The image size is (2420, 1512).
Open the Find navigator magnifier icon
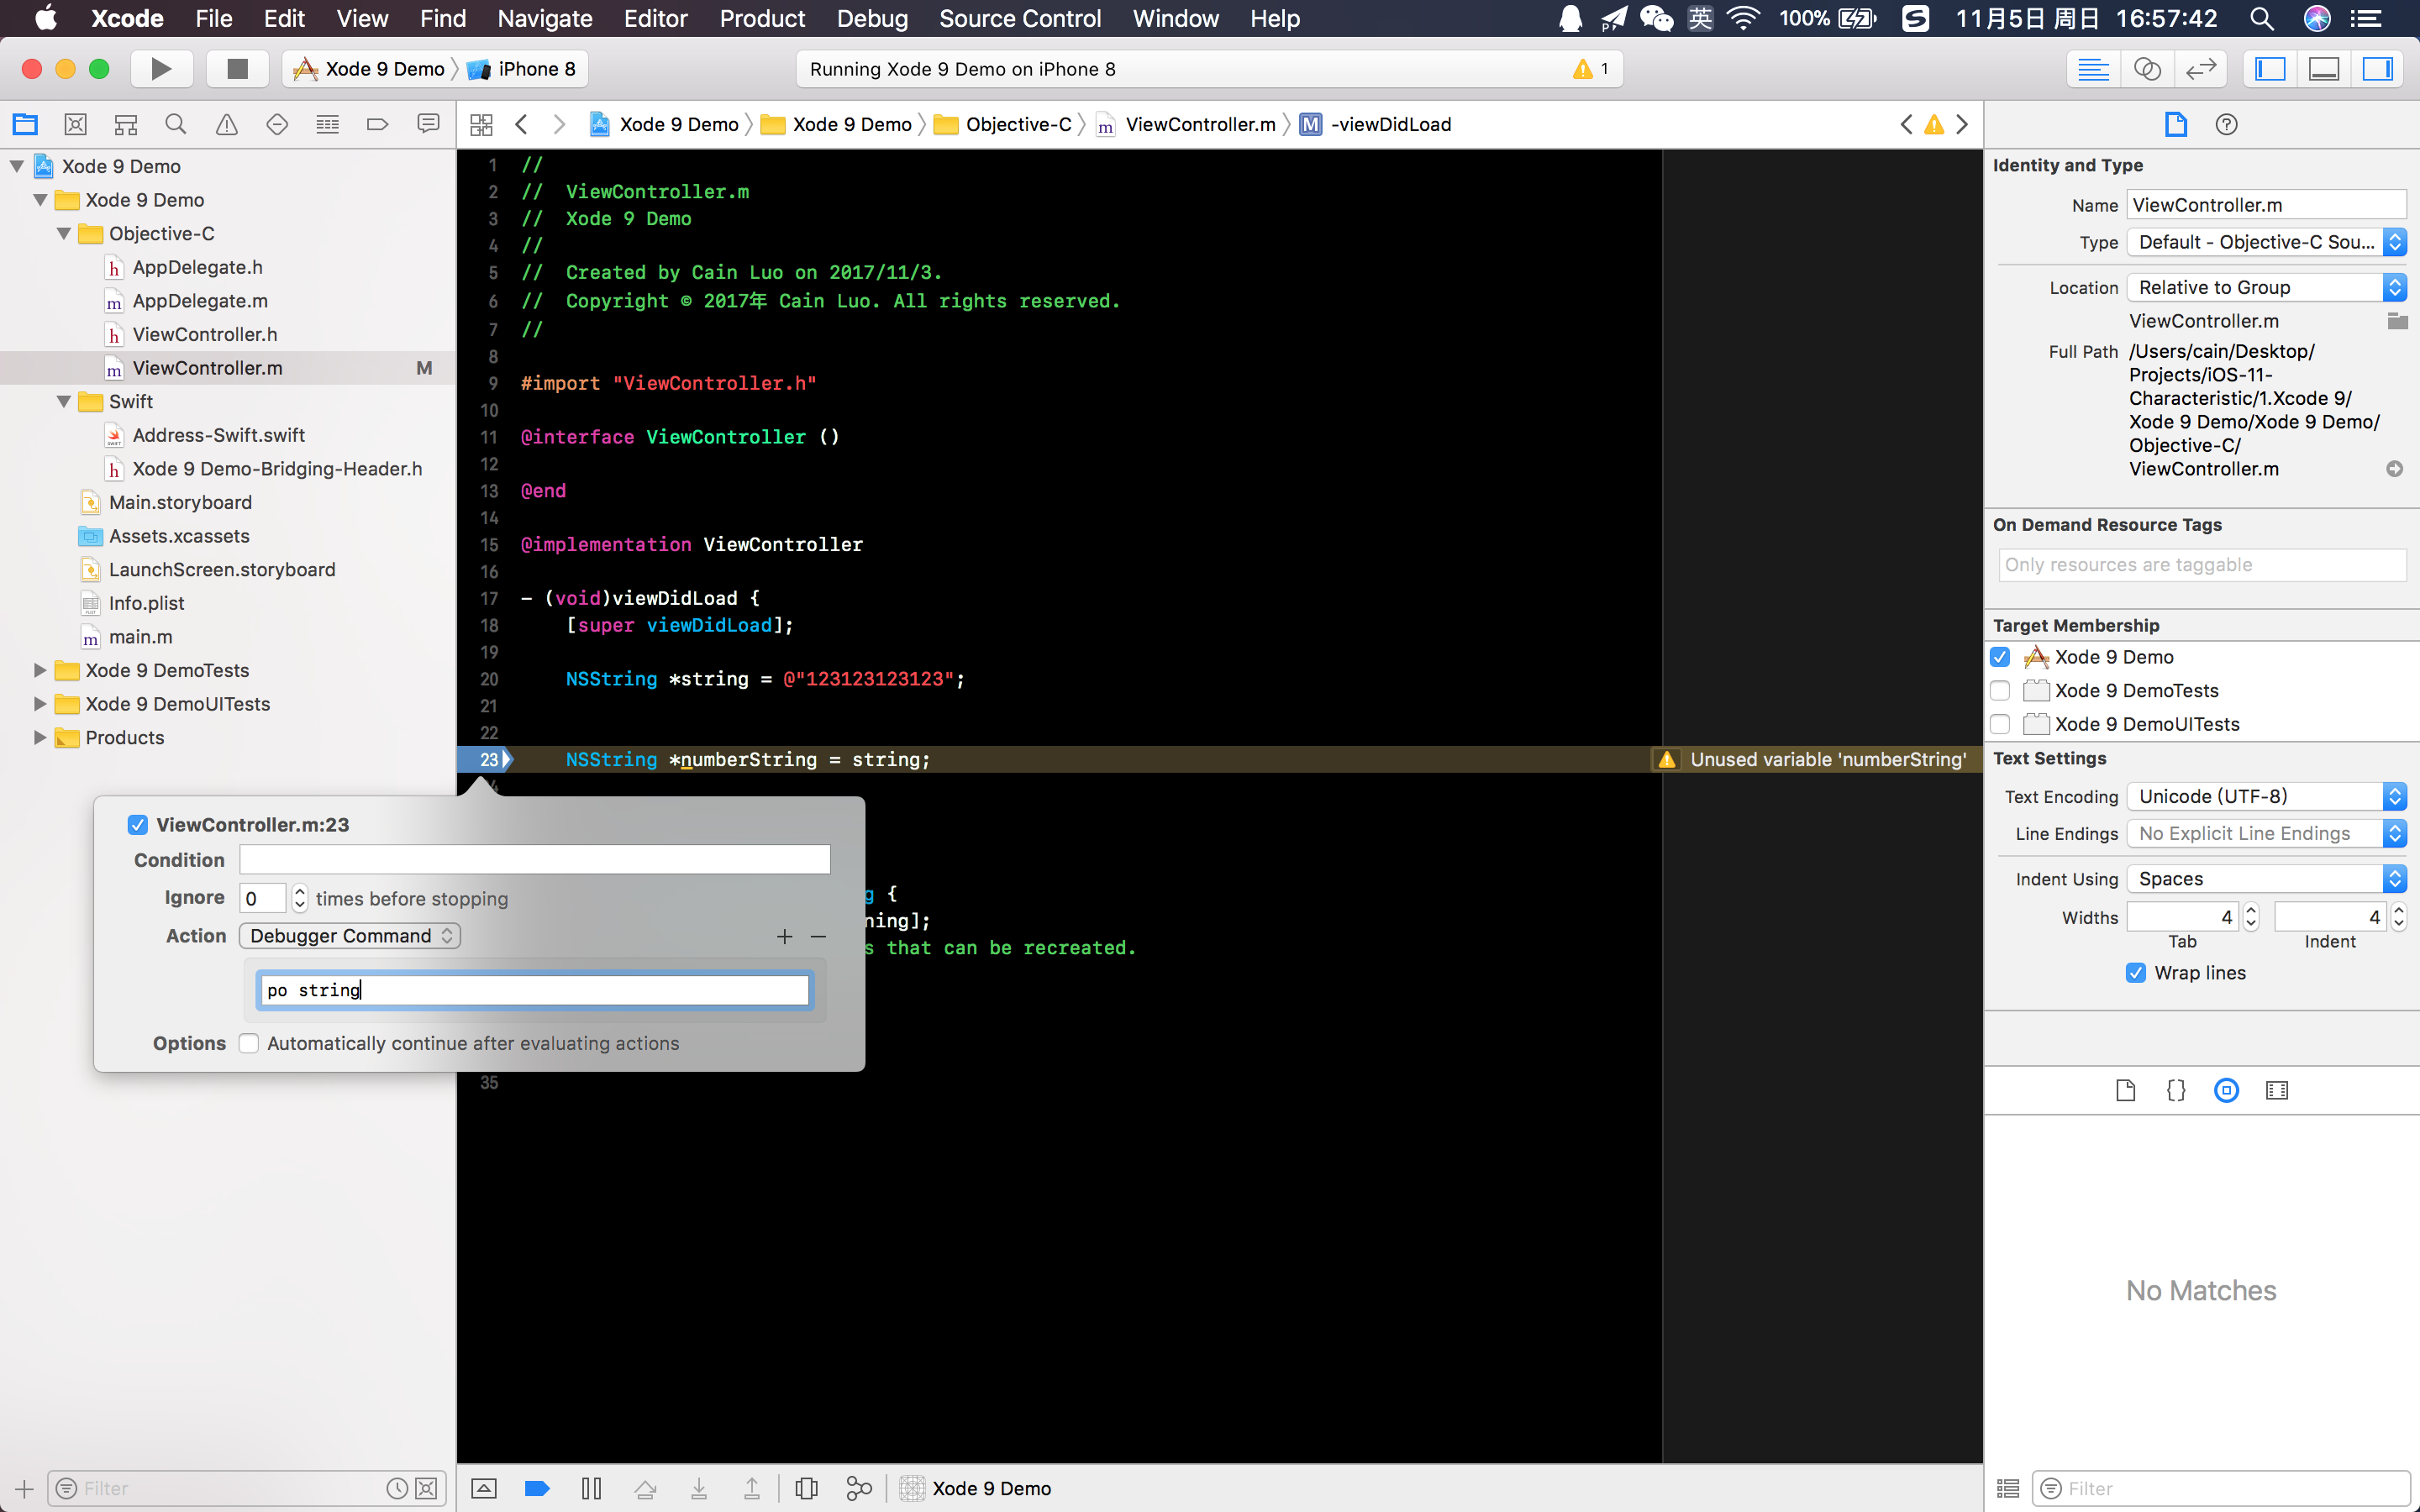pos(176,124)
